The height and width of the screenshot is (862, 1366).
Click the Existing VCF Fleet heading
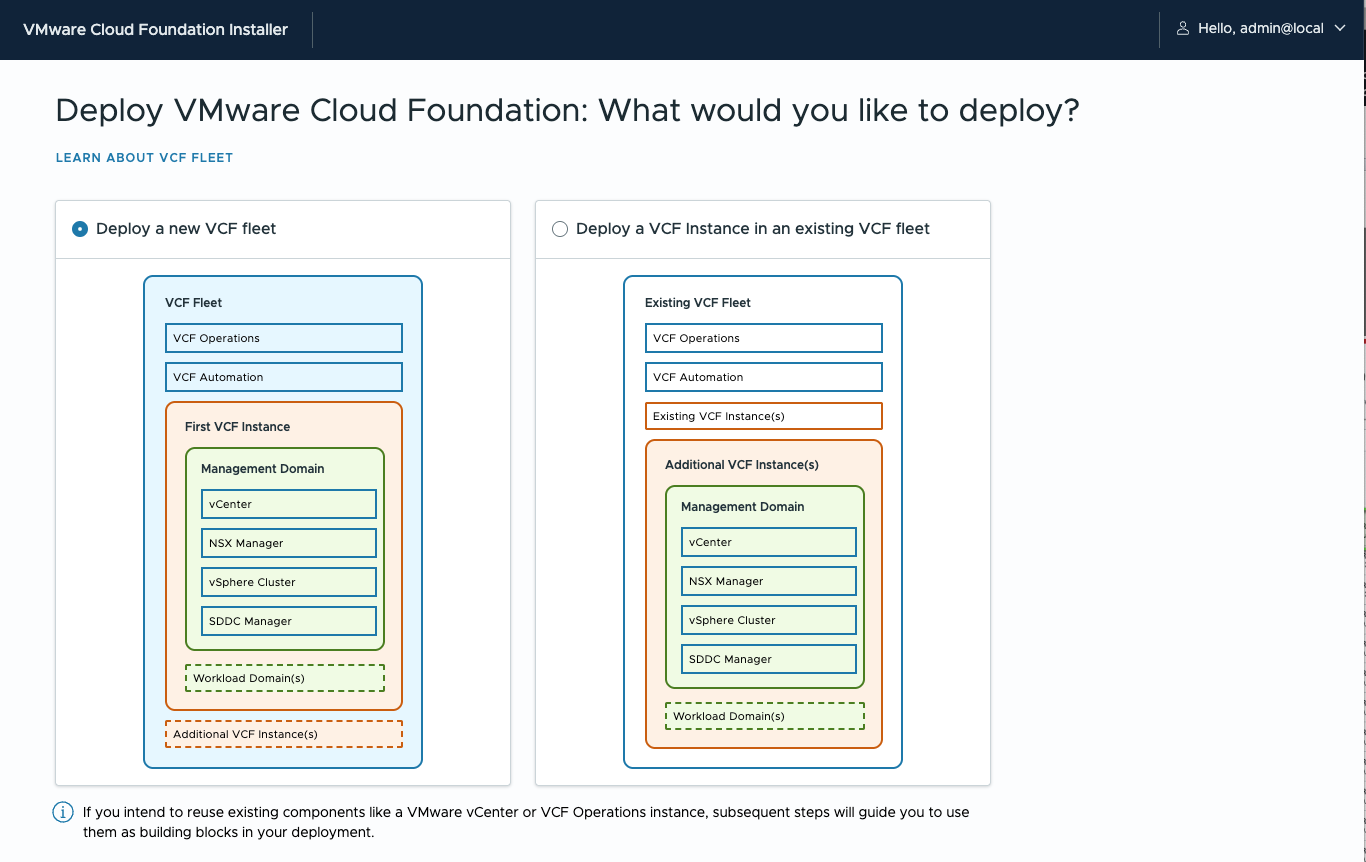coord(697,303)
